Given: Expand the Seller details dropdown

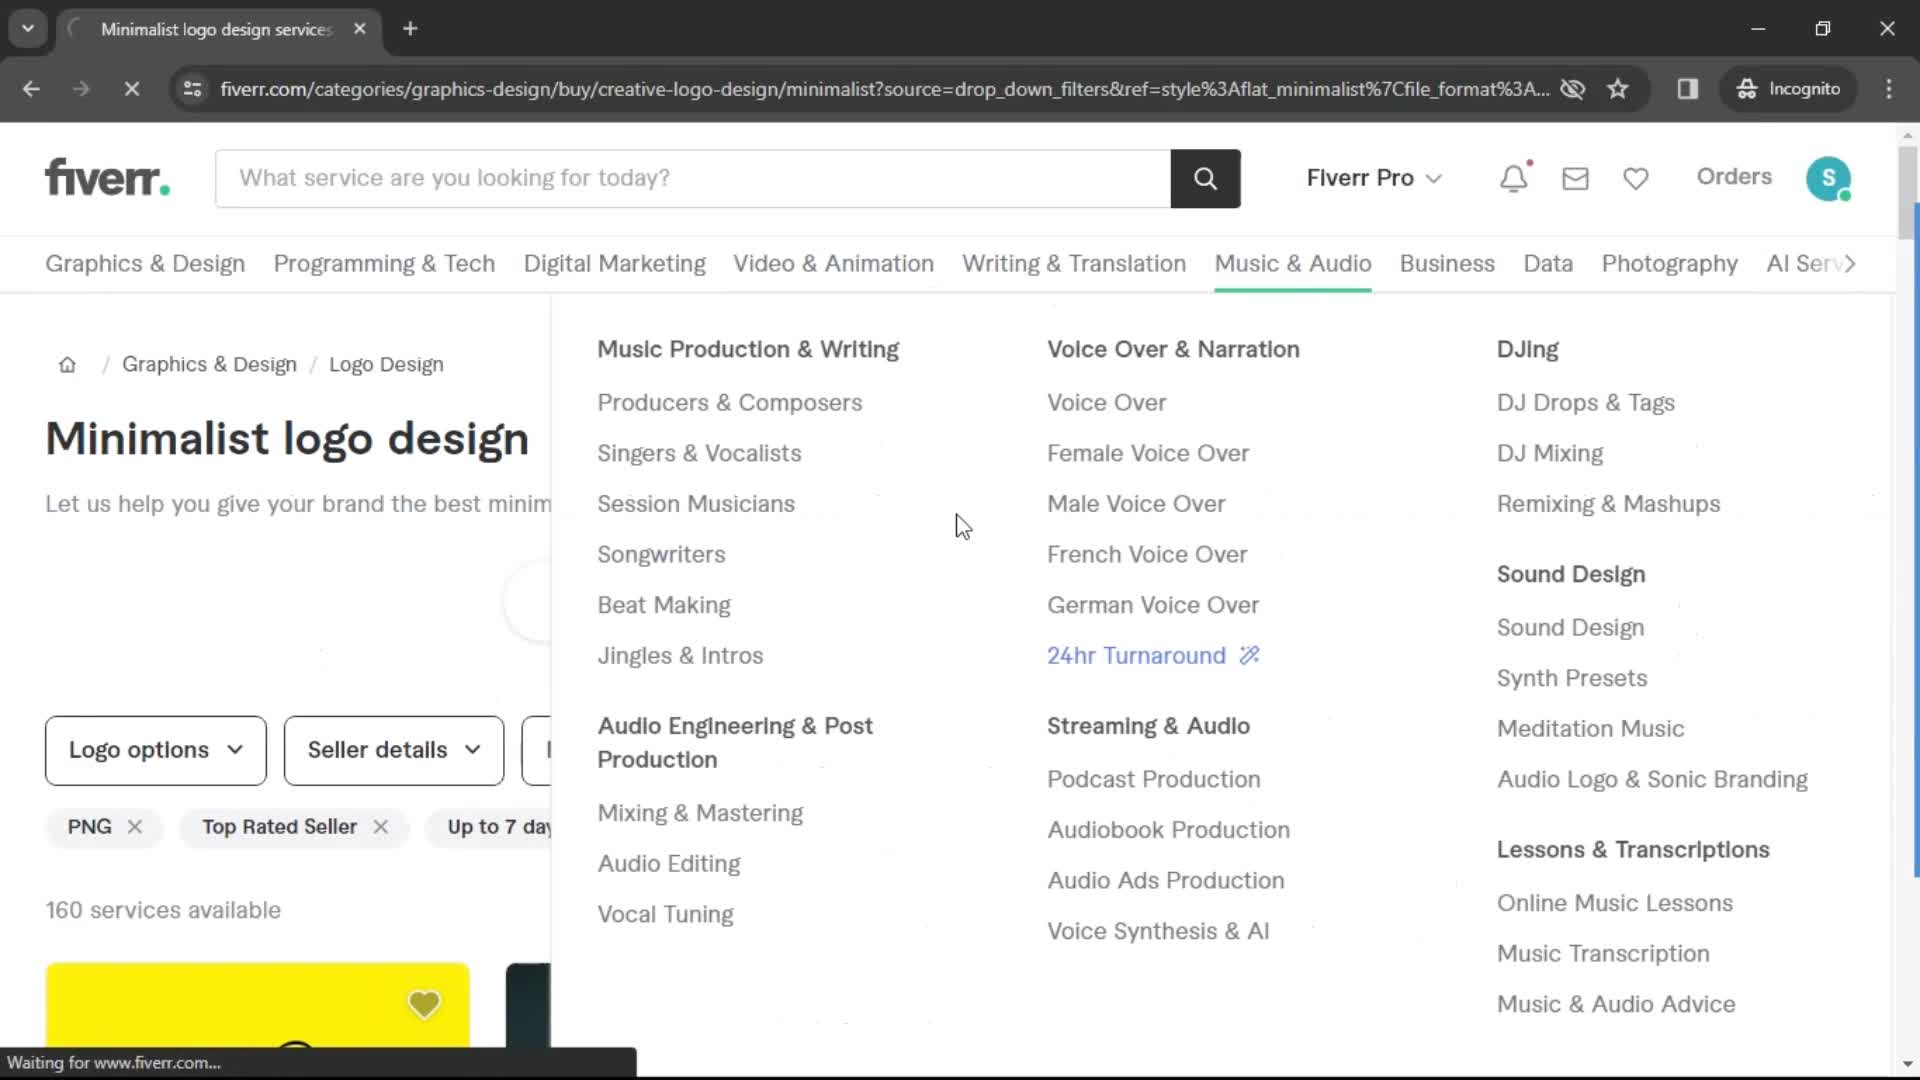Looking at the screenshot, I should (393, 749).
